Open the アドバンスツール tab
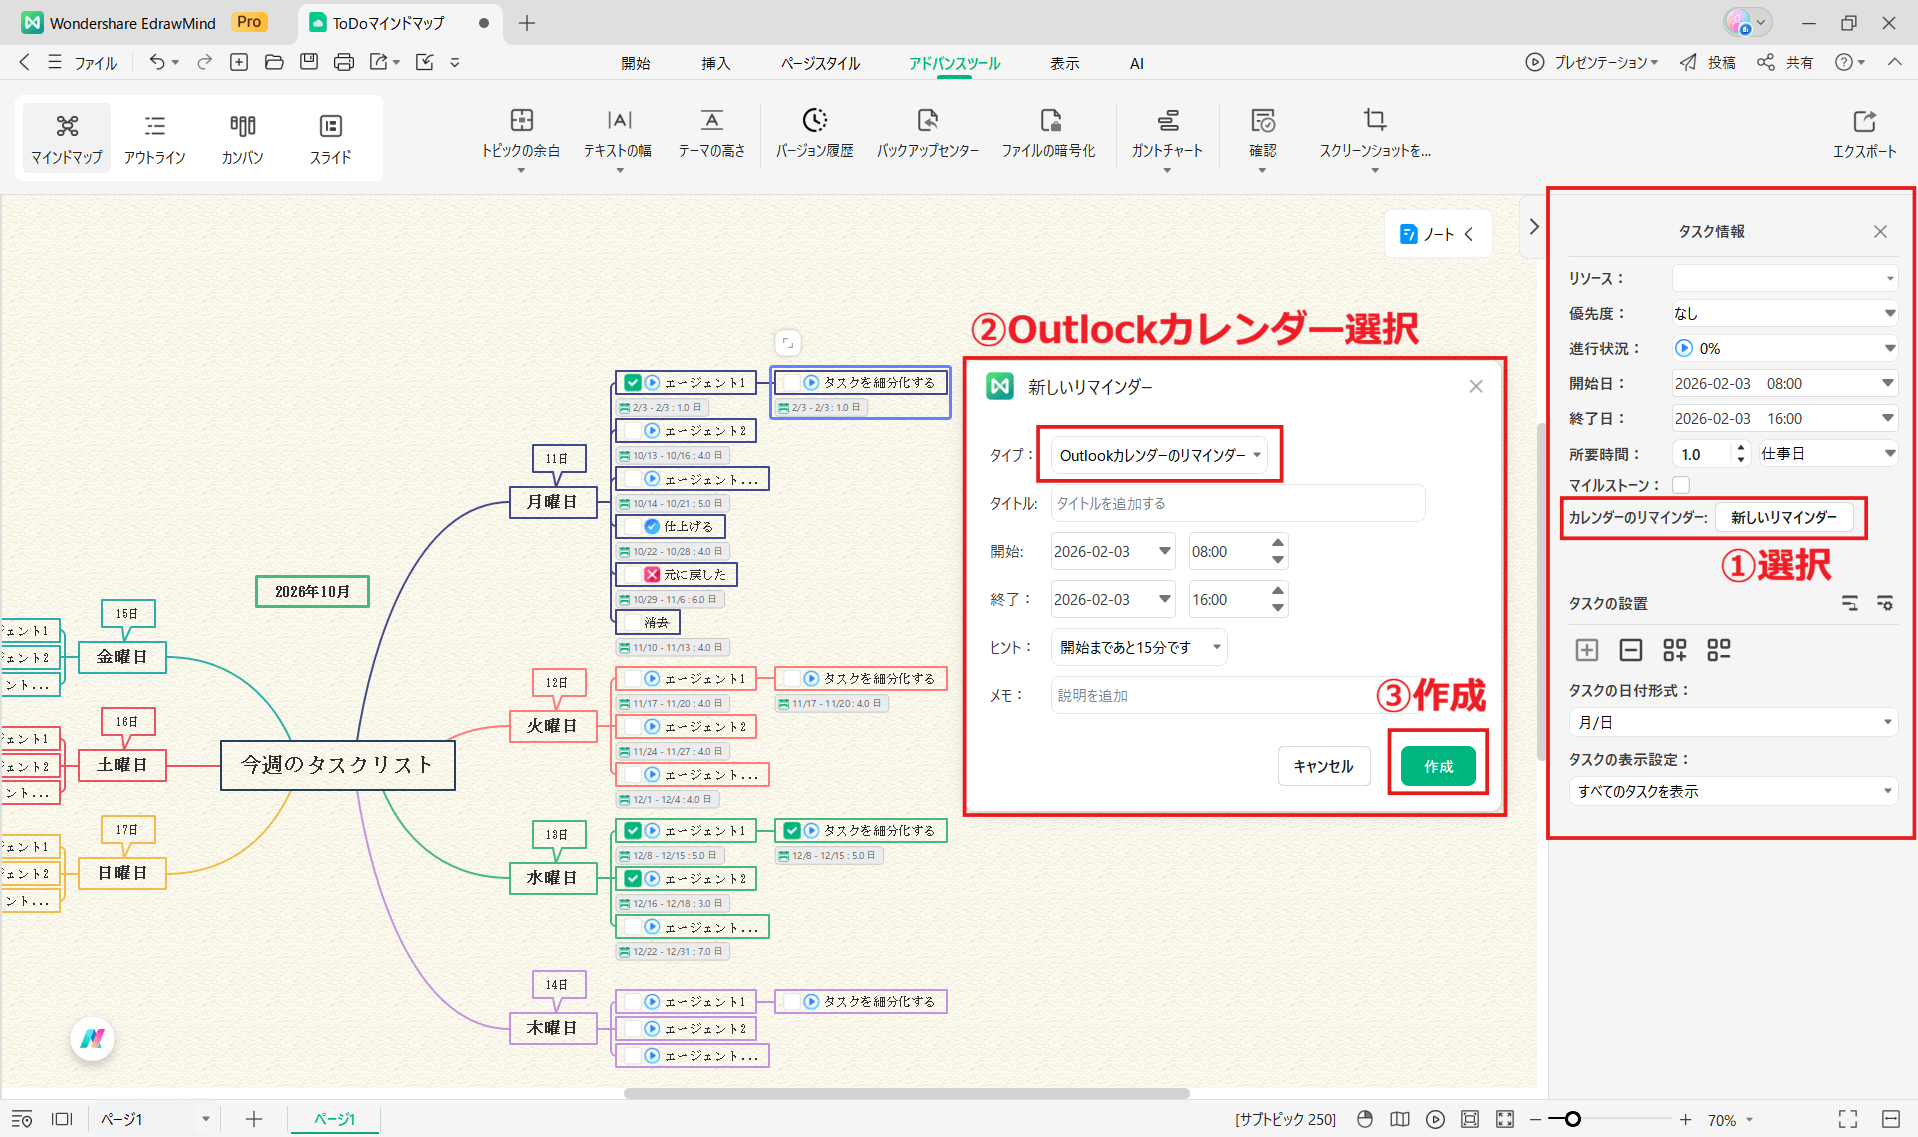1918x1137 pixels. 952,63
